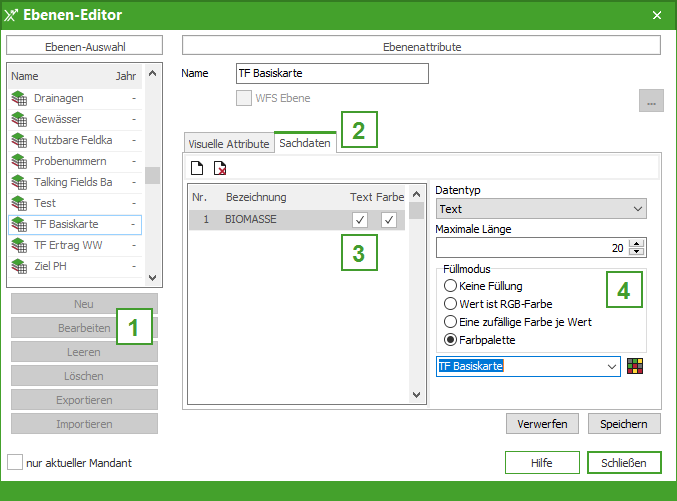Click the Gewässer layer icon
Viewport: 677px width, 501px height.
click(19, 119)
